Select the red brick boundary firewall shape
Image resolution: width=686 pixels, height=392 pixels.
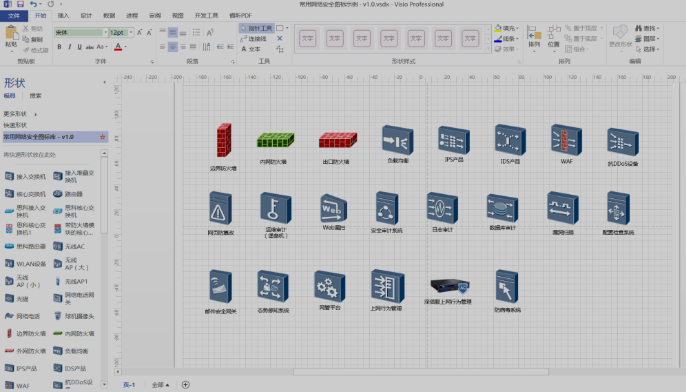pyautogui.click(x=224, y=140)
